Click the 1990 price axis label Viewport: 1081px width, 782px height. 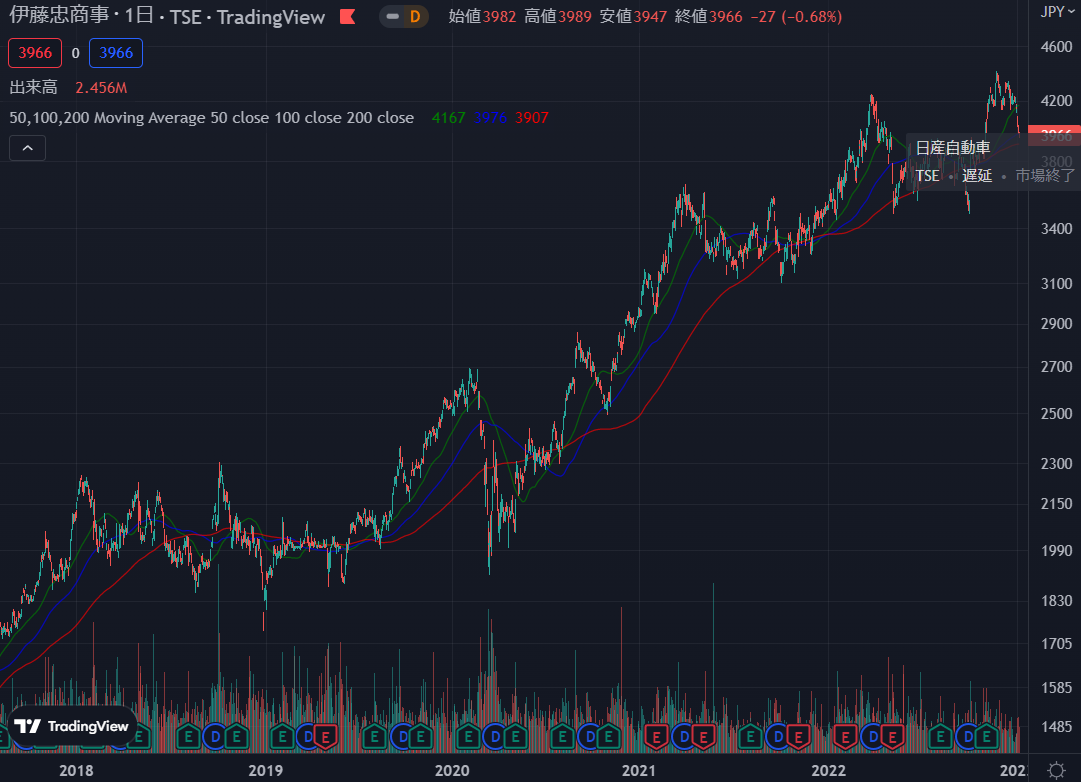click(x=1056, y=550)
